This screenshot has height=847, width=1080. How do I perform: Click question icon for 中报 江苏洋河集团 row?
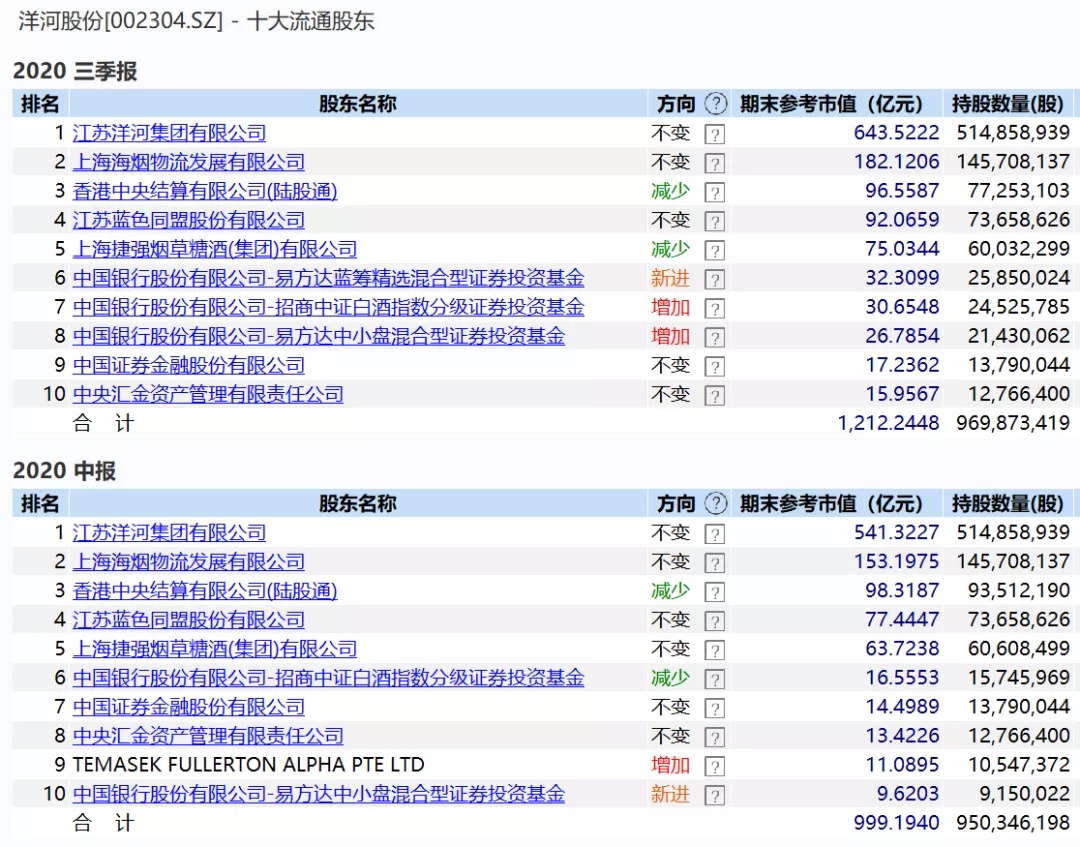tap(714, 534)
